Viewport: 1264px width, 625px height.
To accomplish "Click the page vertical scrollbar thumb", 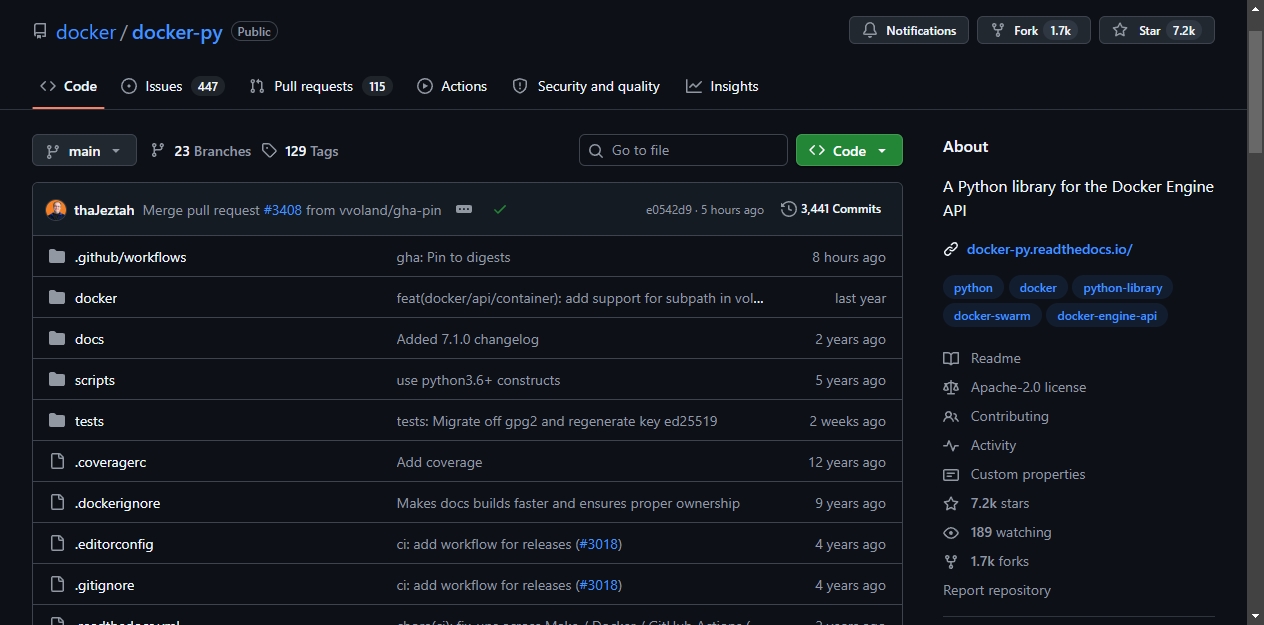I will [x=1256, y=92].
